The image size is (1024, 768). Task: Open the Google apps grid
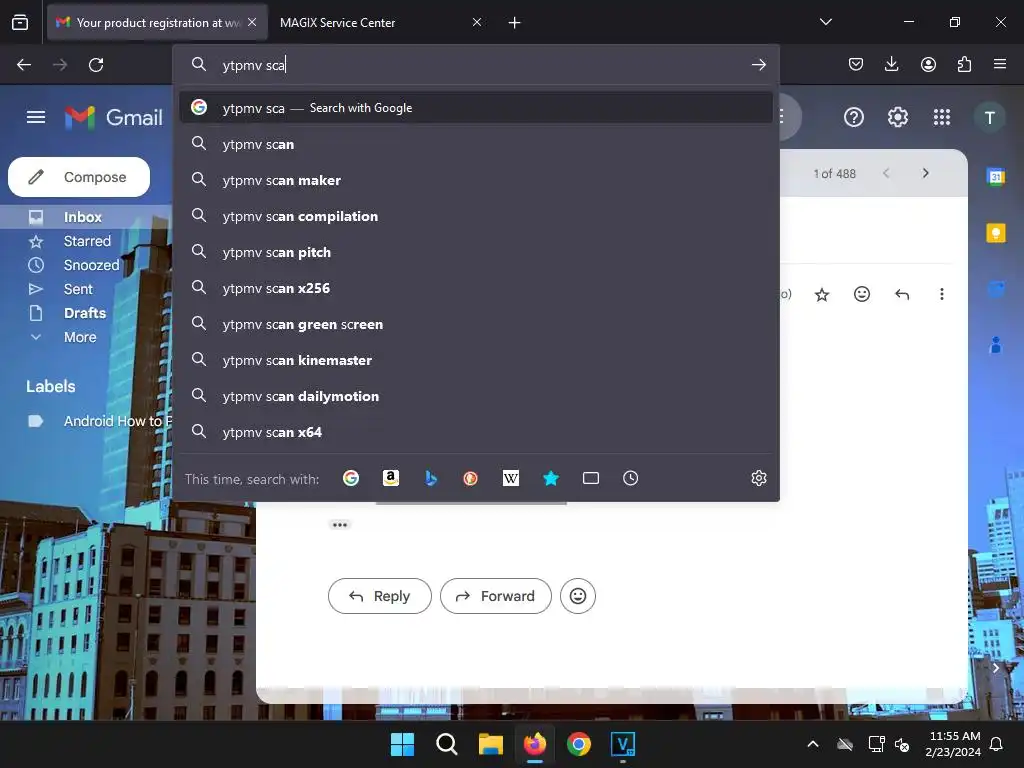(x=942, y=118)
